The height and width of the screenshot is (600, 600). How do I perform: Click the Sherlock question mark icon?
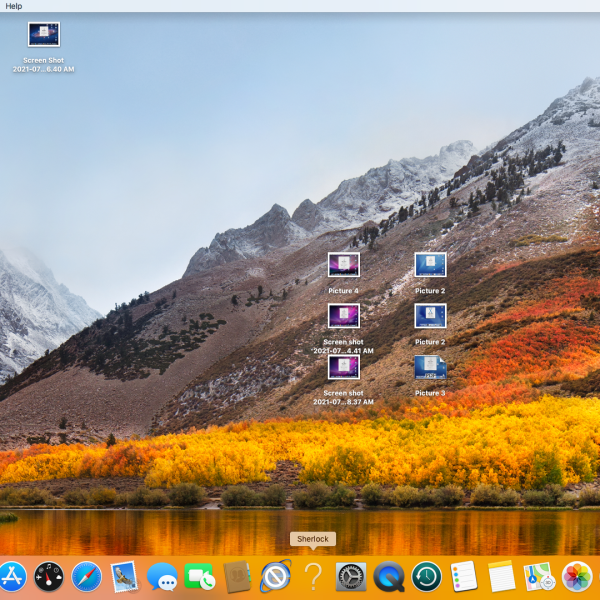tap(313, 576)
